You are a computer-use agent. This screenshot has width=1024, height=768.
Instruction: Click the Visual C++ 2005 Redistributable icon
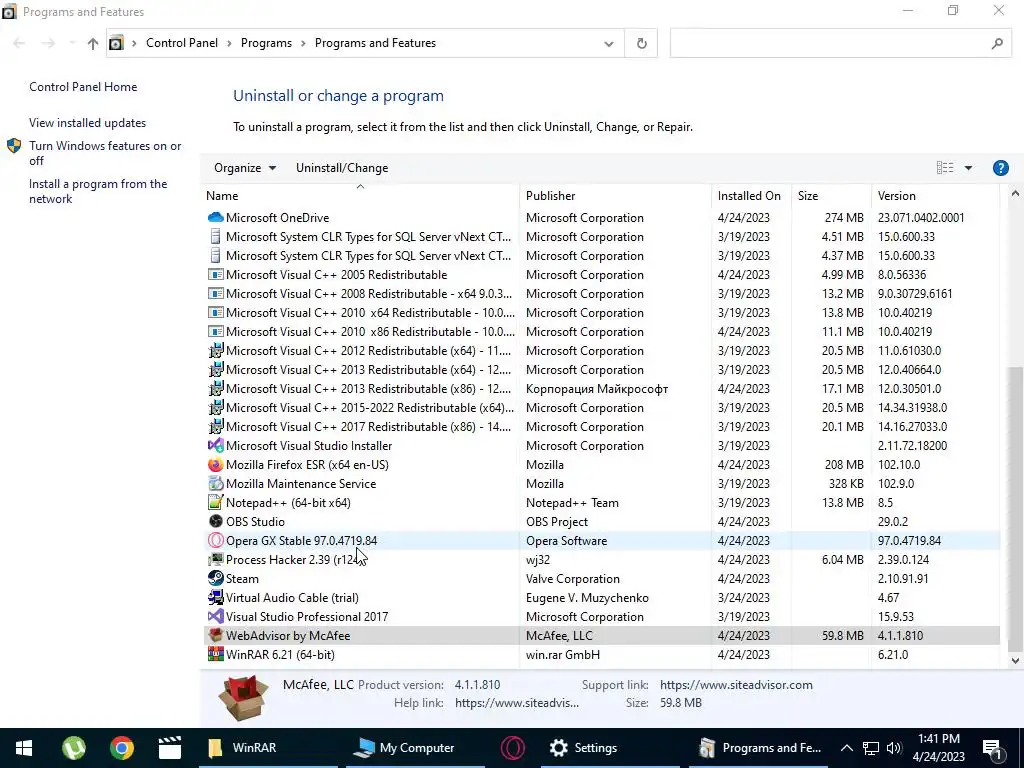pos(216,275)
